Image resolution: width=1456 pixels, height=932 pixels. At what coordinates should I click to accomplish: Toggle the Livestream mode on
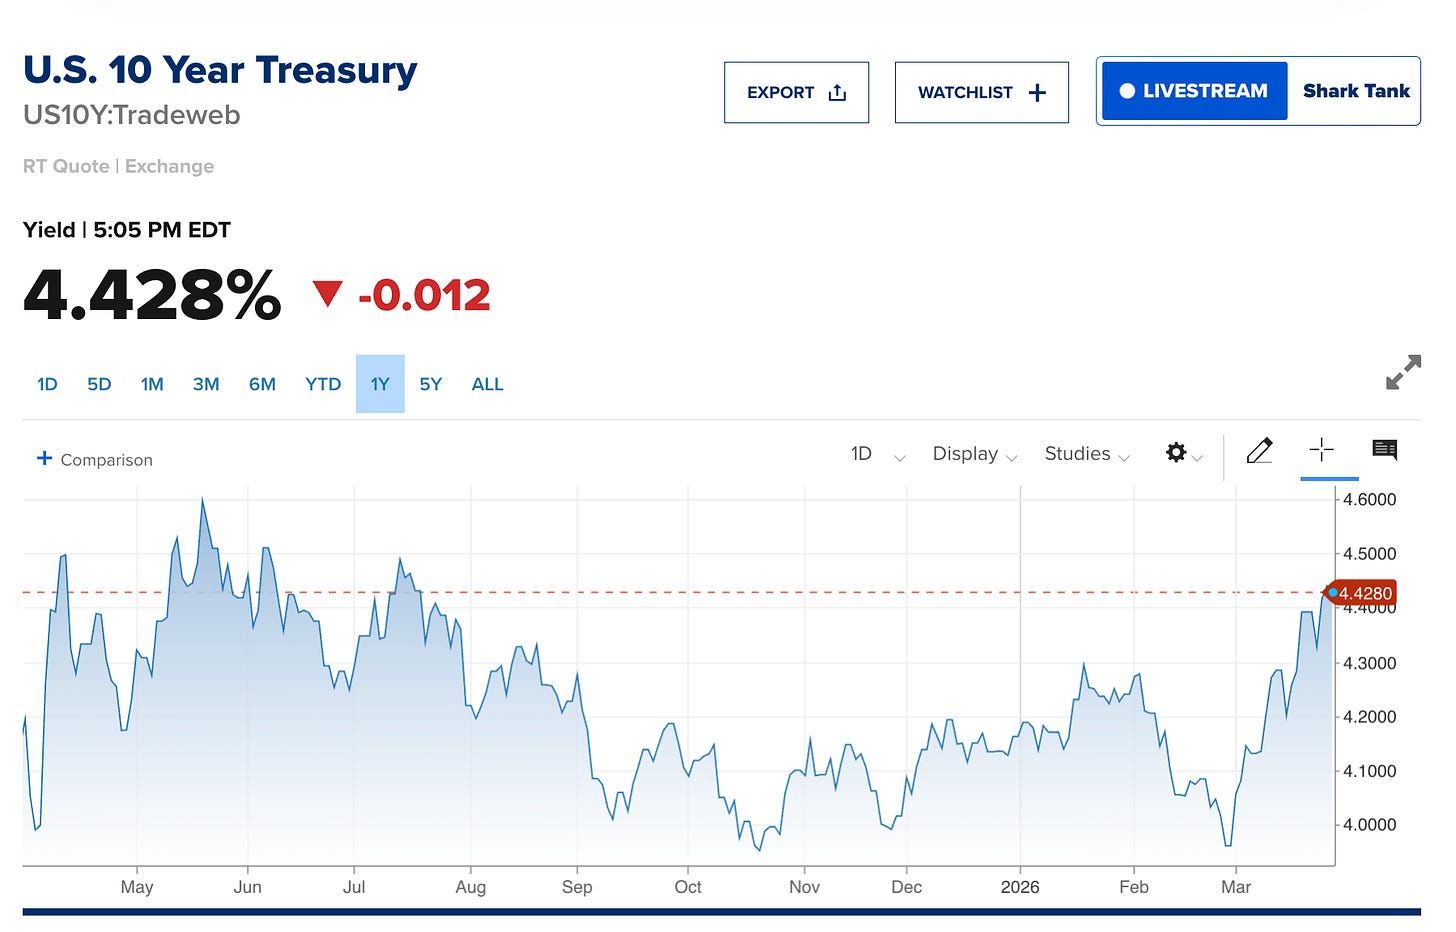[1193, 90]
